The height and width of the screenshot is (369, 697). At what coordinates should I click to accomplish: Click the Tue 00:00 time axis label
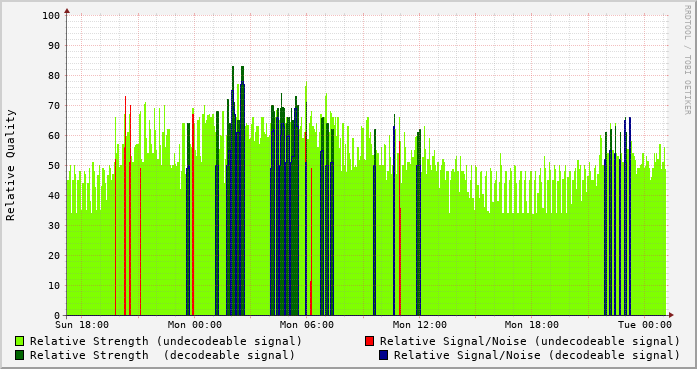coord(645,325)
